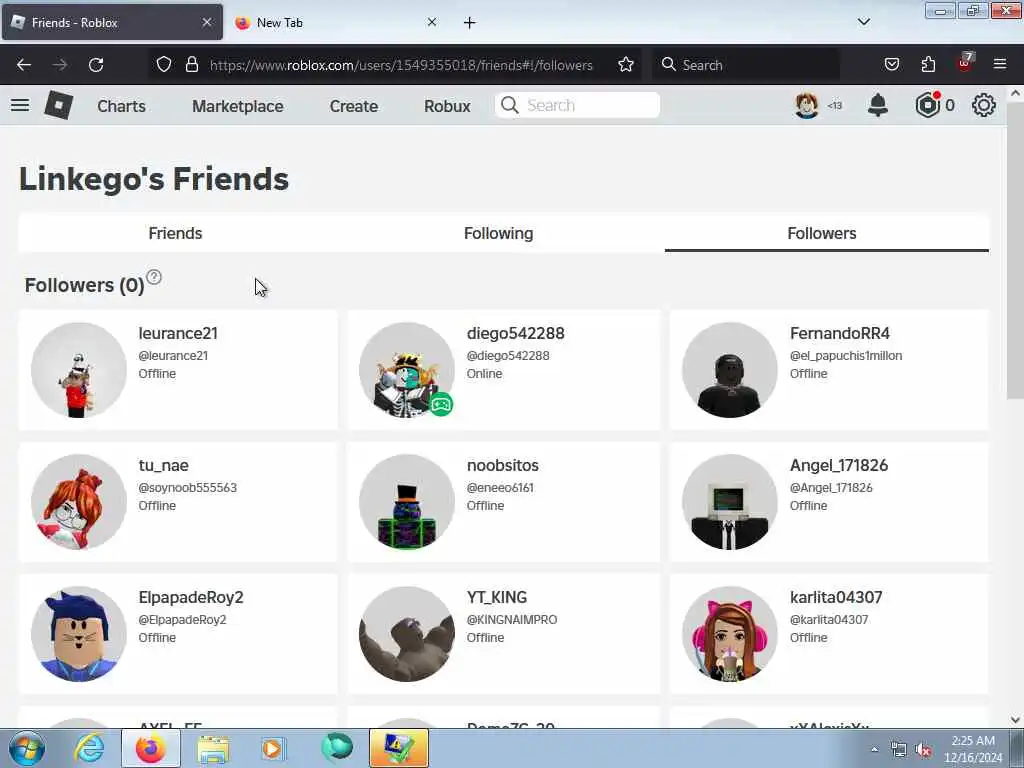
Task: Click the Roblox logo home icon
Action: click(x=59, y=105)
